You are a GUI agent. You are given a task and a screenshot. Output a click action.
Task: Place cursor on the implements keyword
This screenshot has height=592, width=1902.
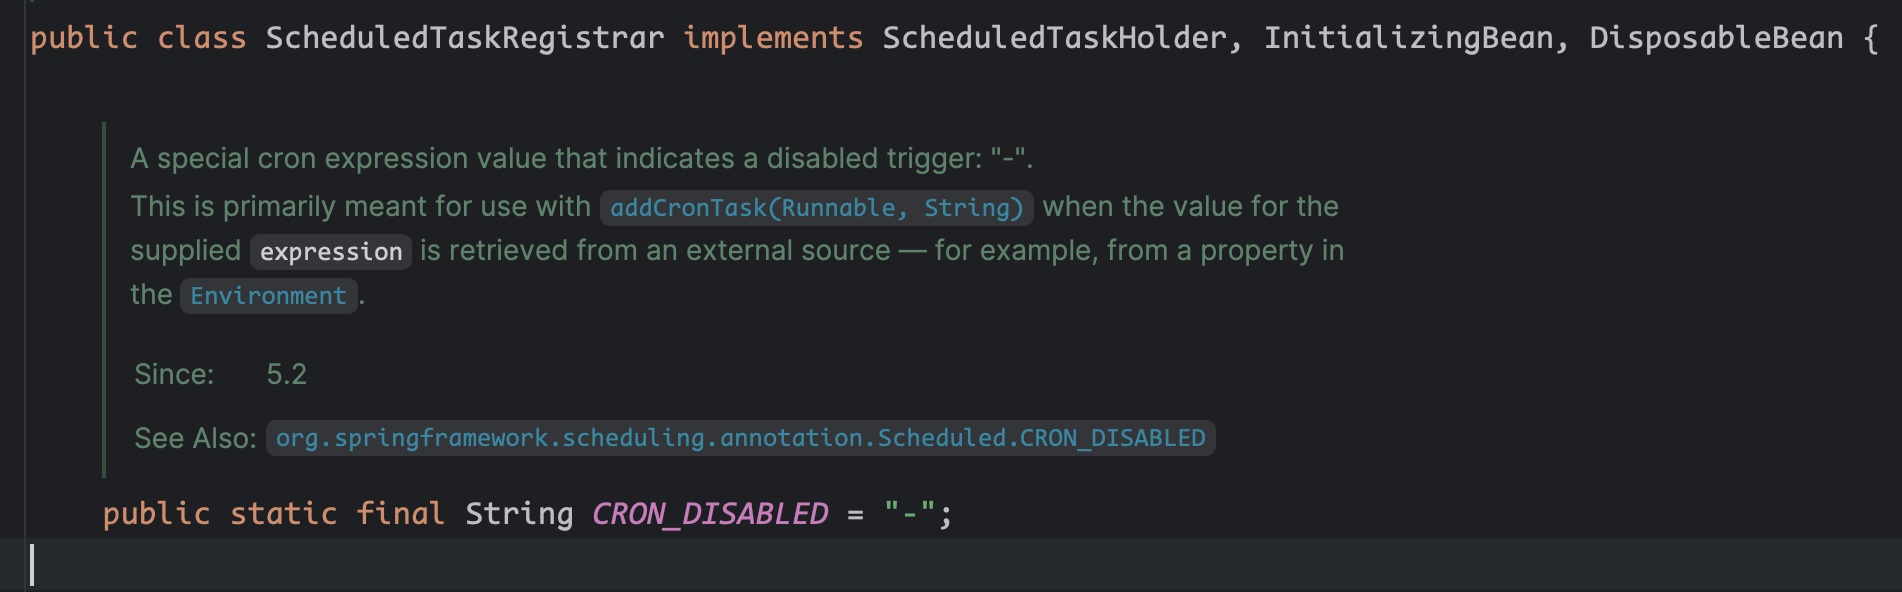click(773, 38)
